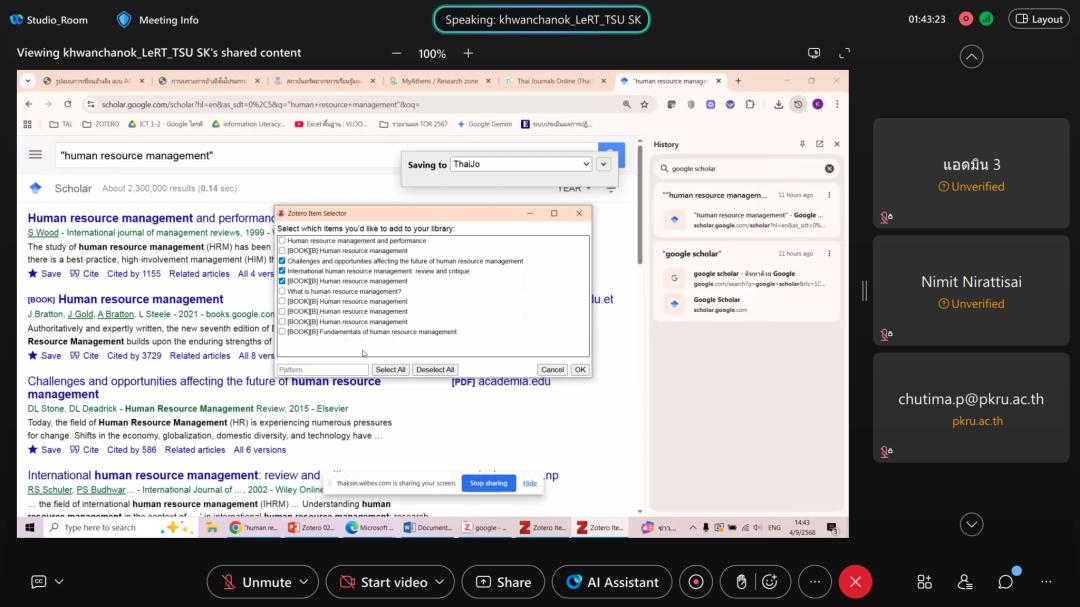The width and height of the screenshot is (1080, 607).
Task: Check 'What is human resource management?' item
Action: coord(282,291)
